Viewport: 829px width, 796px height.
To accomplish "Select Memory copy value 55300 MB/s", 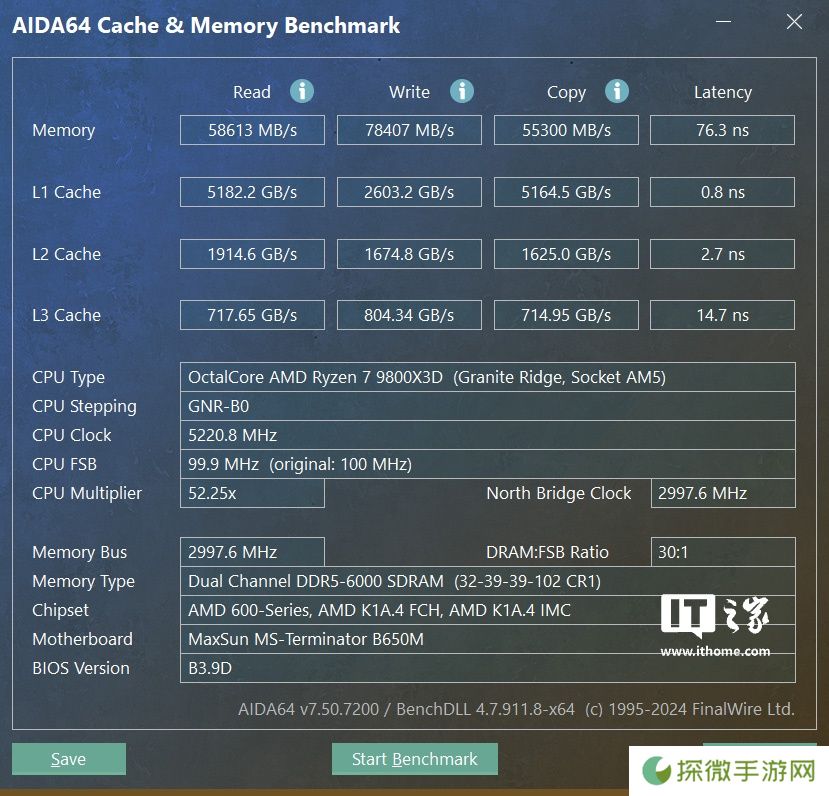I will point(566,130).
